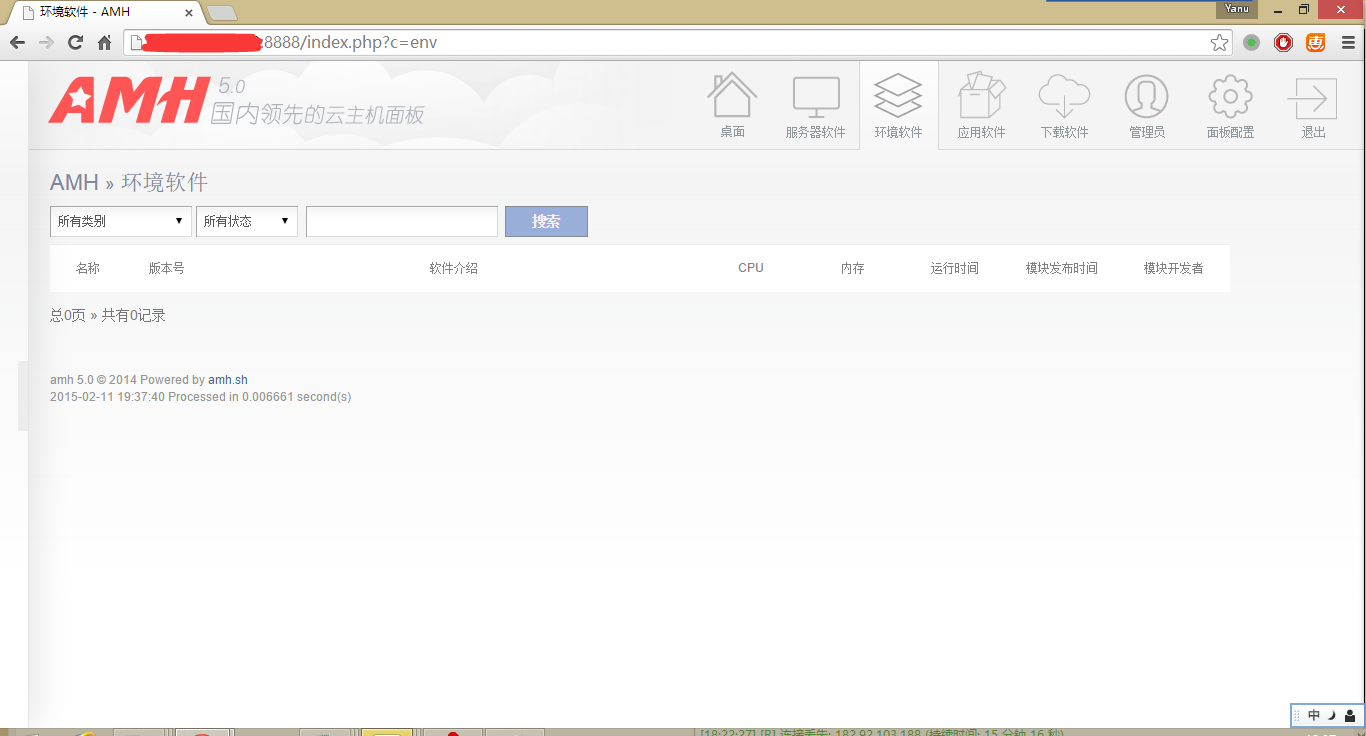Image resolution: width=1366 pixels, height=736 pixels.
Task: Bookmark page with the star icon
Action: coord(1219,43)
